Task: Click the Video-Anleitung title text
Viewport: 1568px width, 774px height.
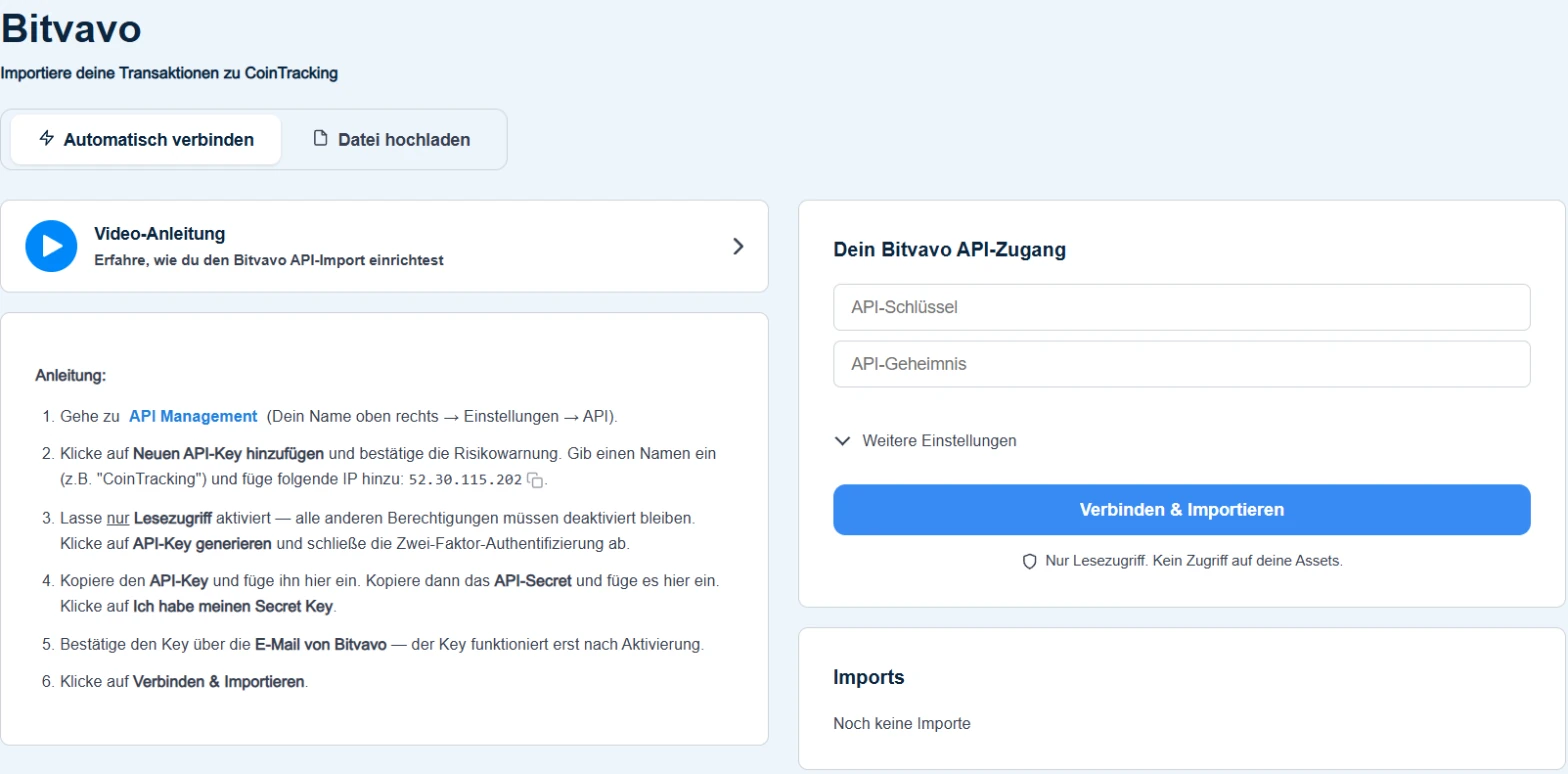Action: (160, 234)
